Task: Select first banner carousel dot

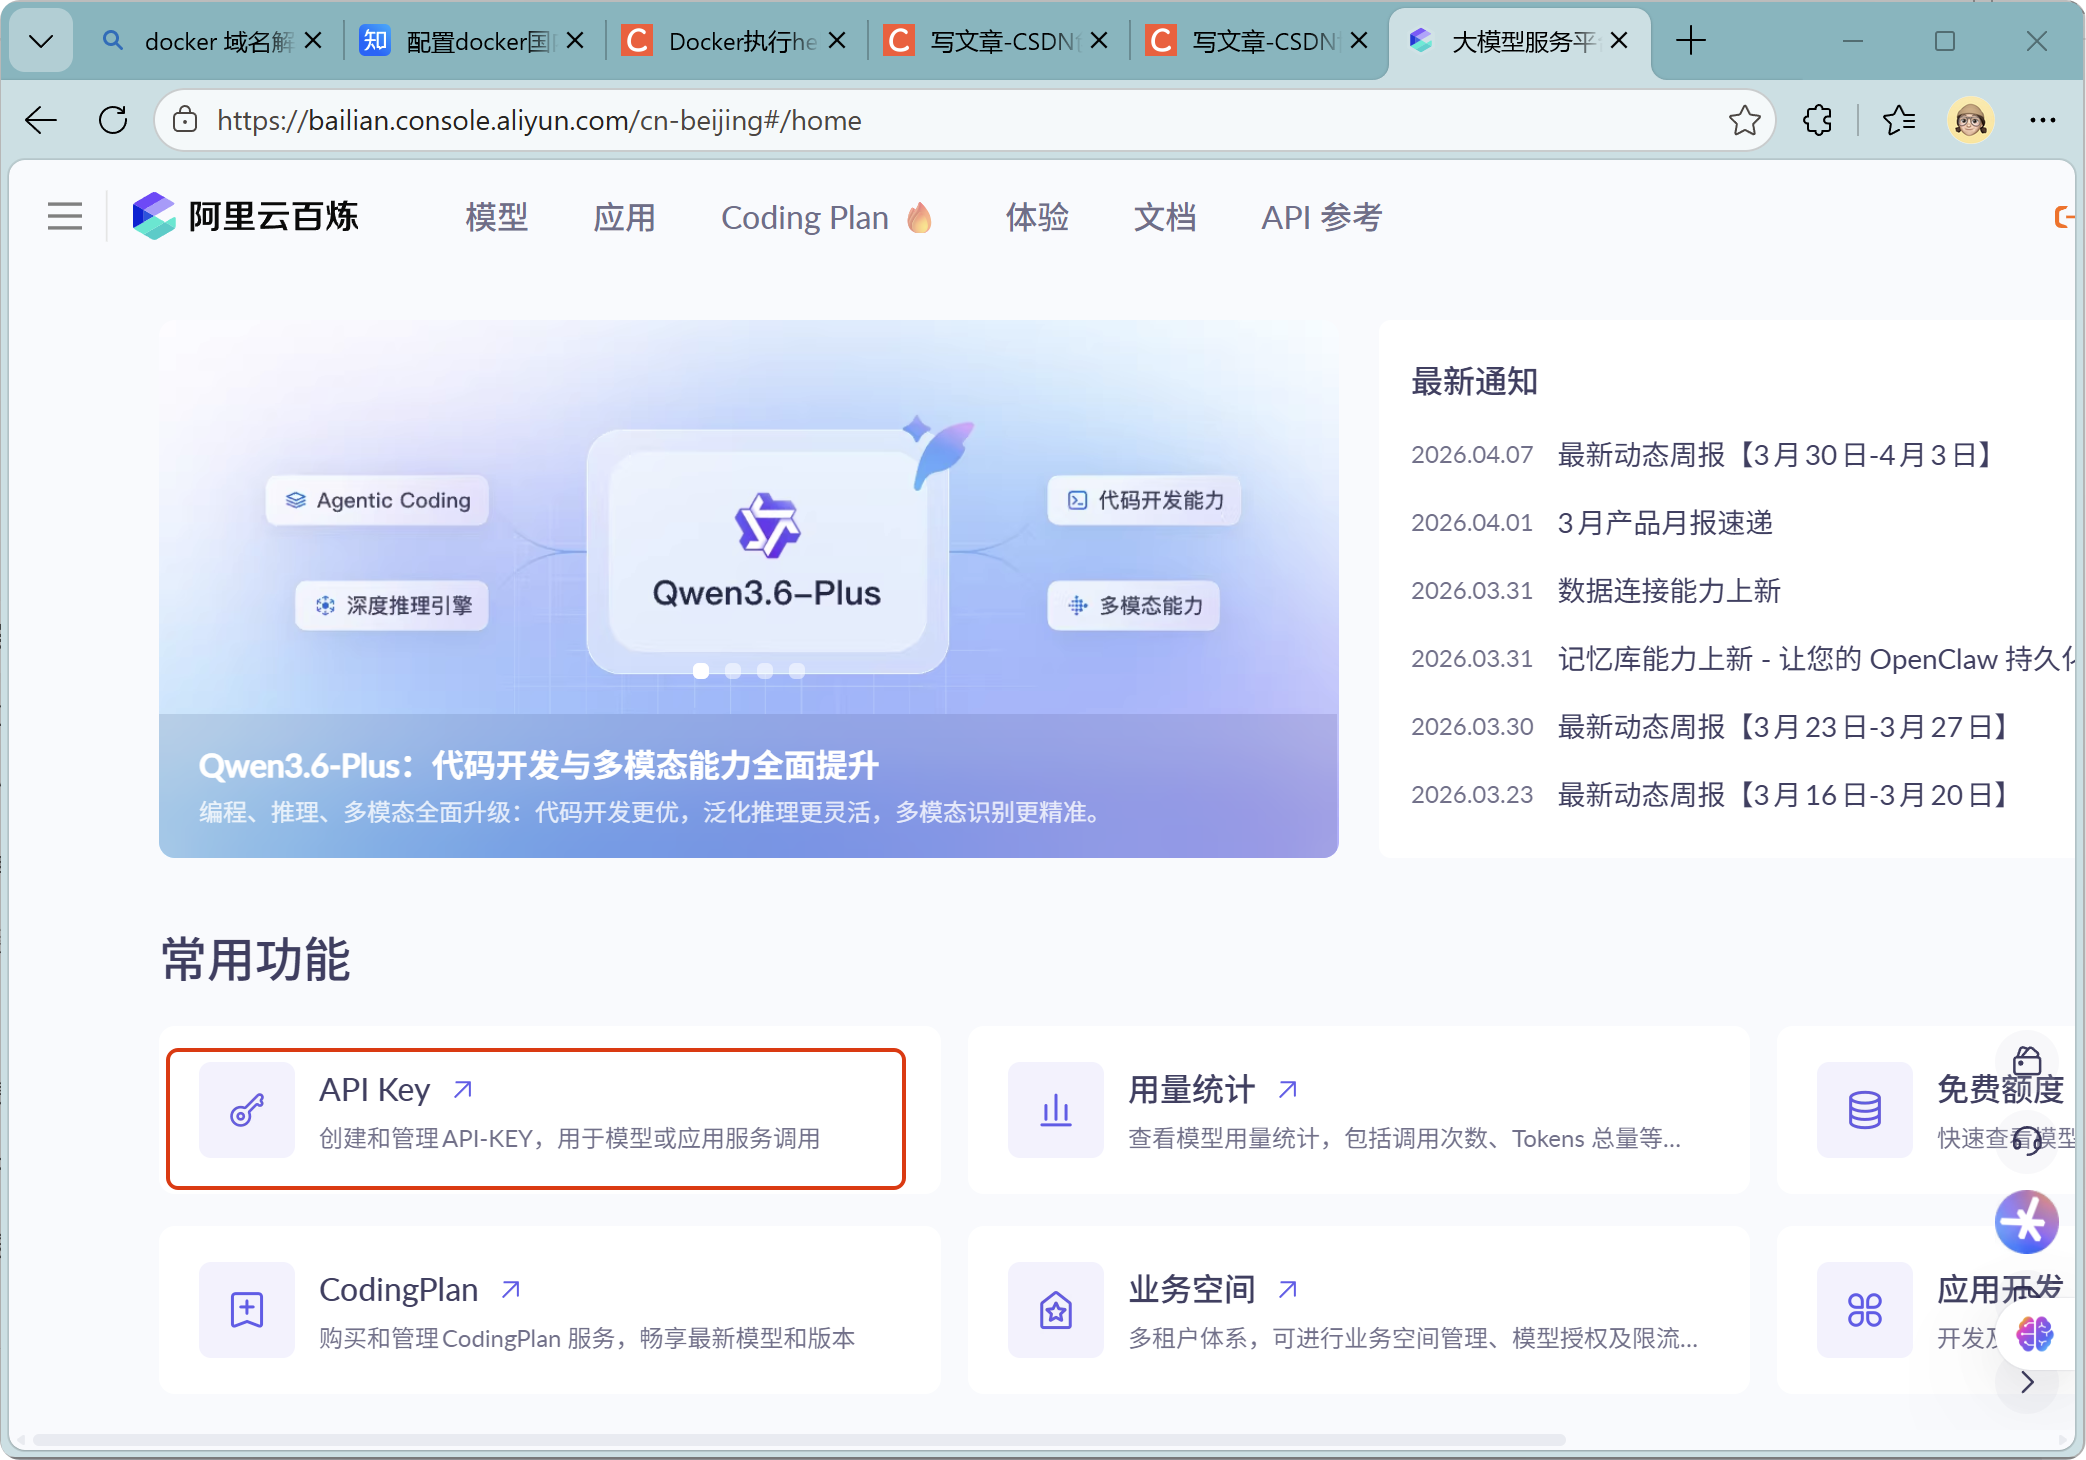Action: pyautogui.click(x=701, y=671)
